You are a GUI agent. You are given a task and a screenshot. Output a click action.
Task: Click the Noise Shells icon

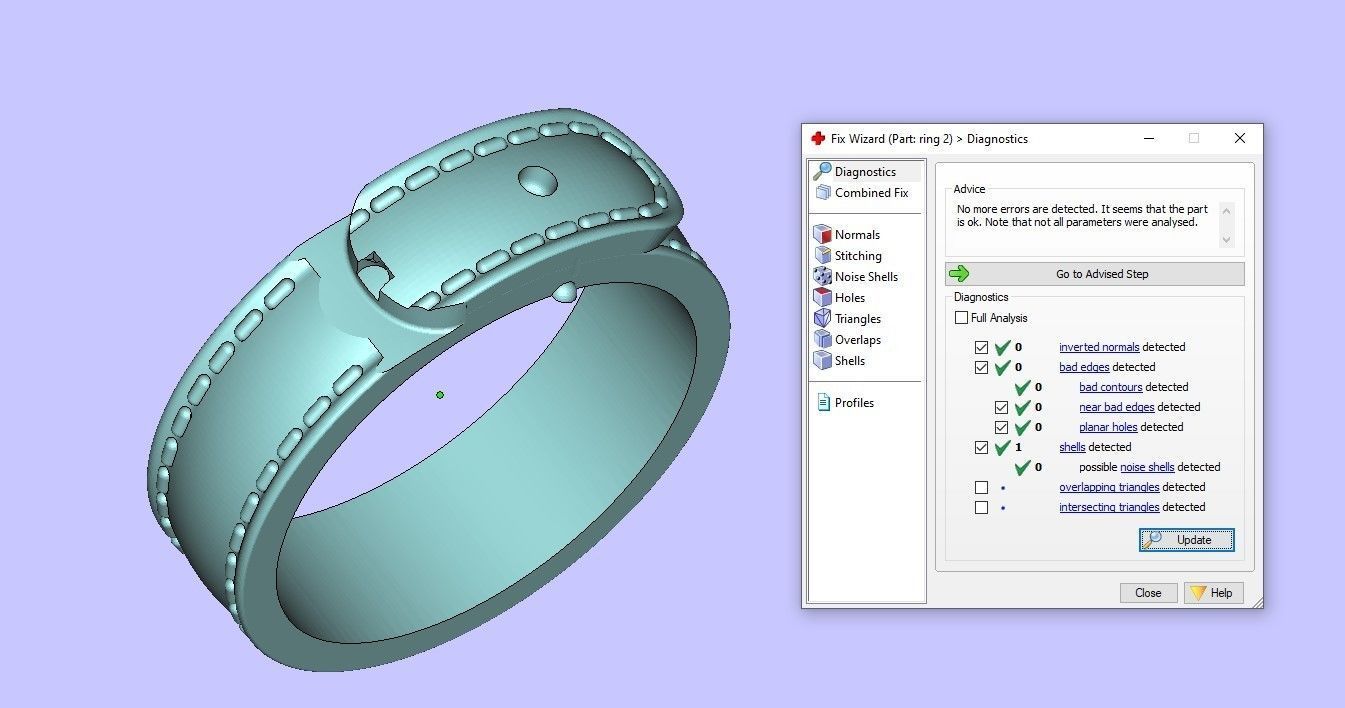[822, 276]
